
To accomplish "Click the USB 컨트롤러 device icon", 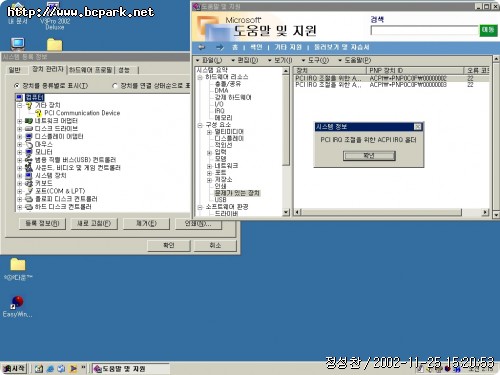I will pyautogui.click(x=29, y=160).
